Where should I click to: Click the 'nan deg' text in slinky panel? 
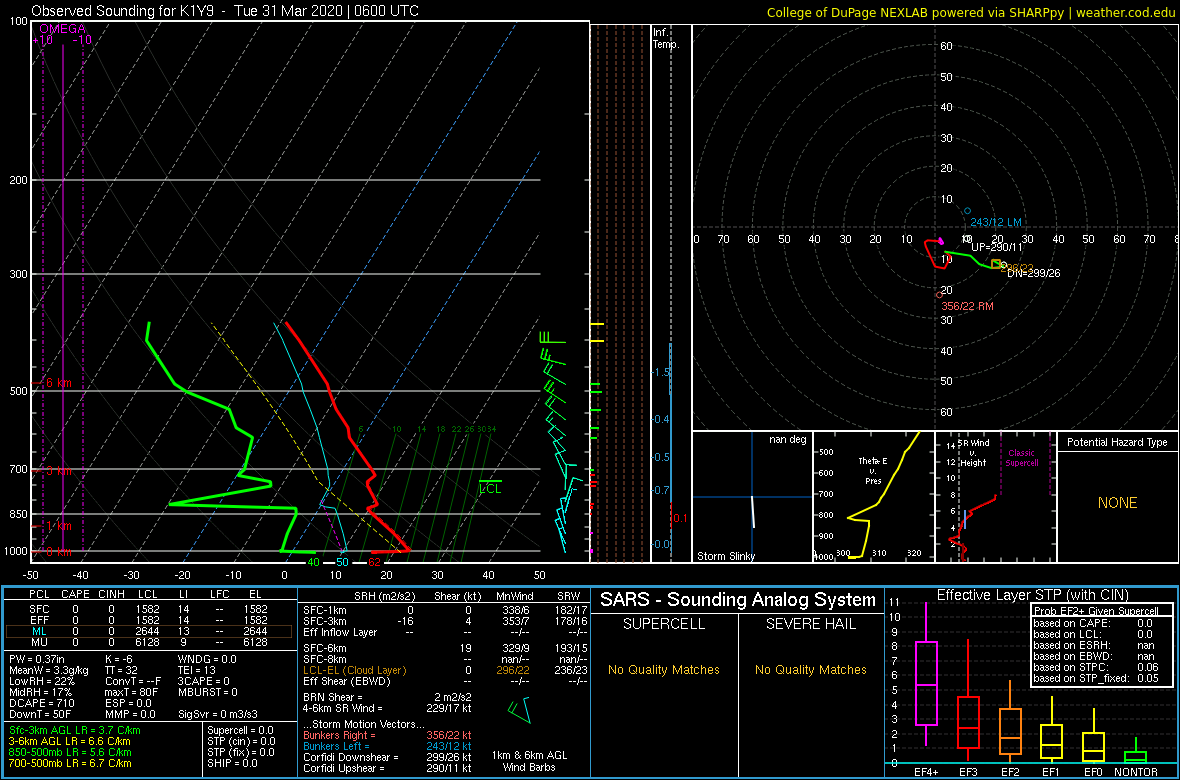click(x=787, y=440)
